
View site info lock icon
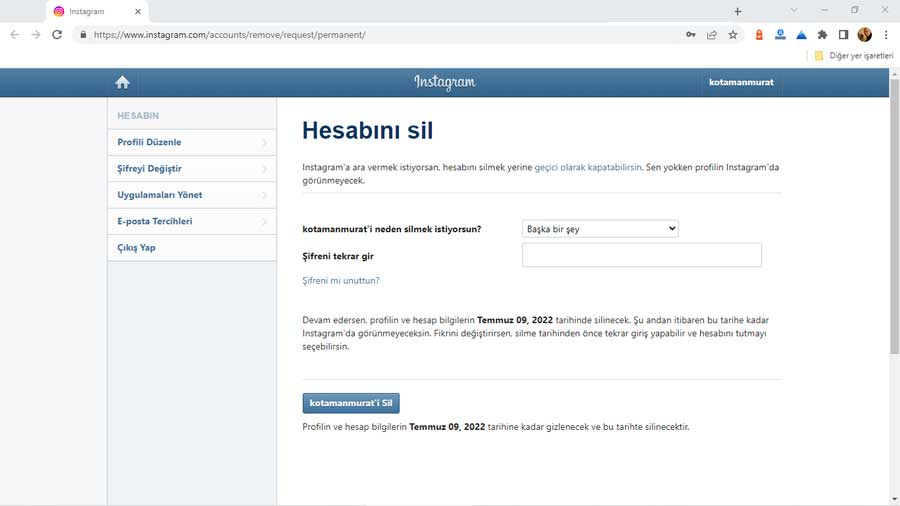(83, 34)
